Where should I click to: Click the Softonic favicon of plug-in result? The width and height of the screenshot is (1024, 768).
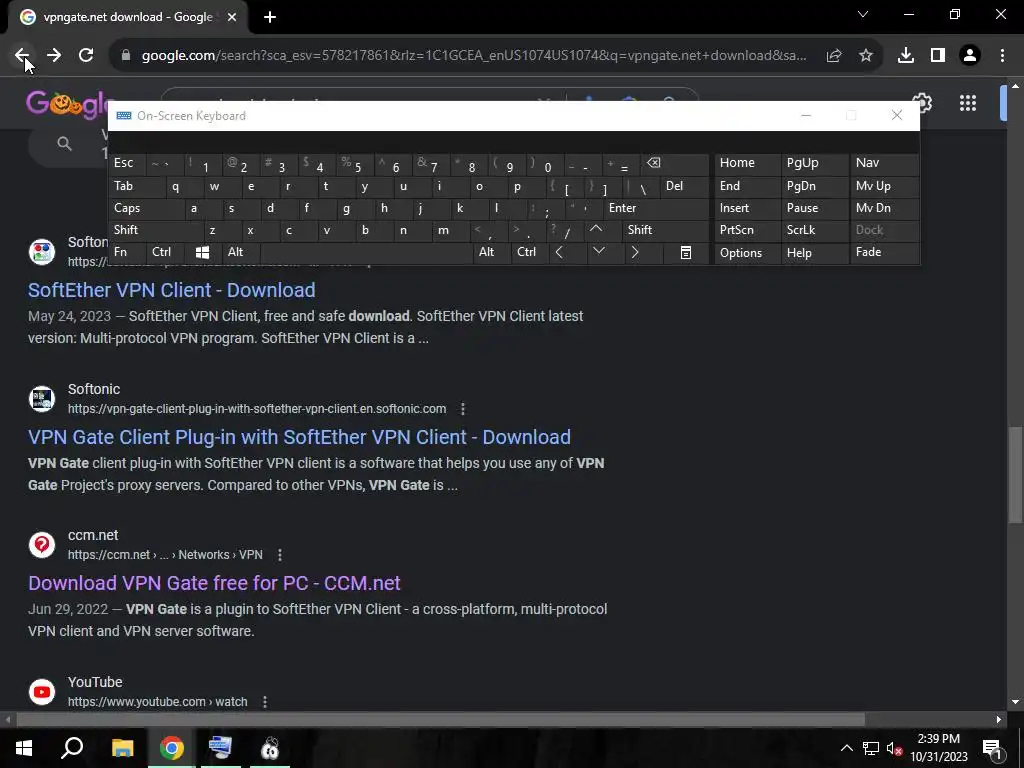tap(42, 398)
